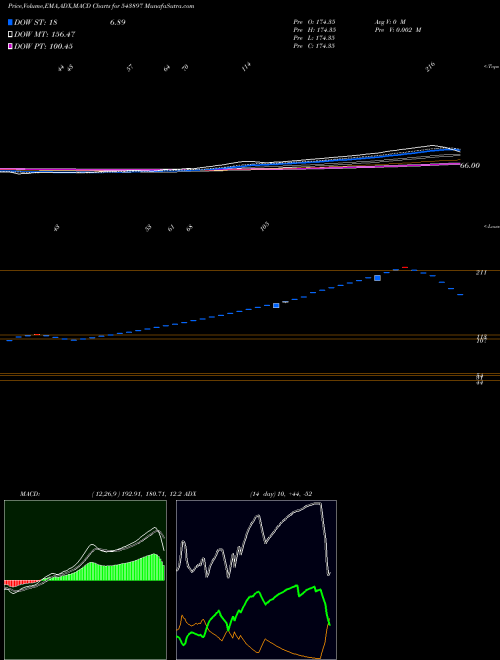Click the ADX indicator chart panel
Viewport: 500px width, 660px height.
(x=256, y=580)
